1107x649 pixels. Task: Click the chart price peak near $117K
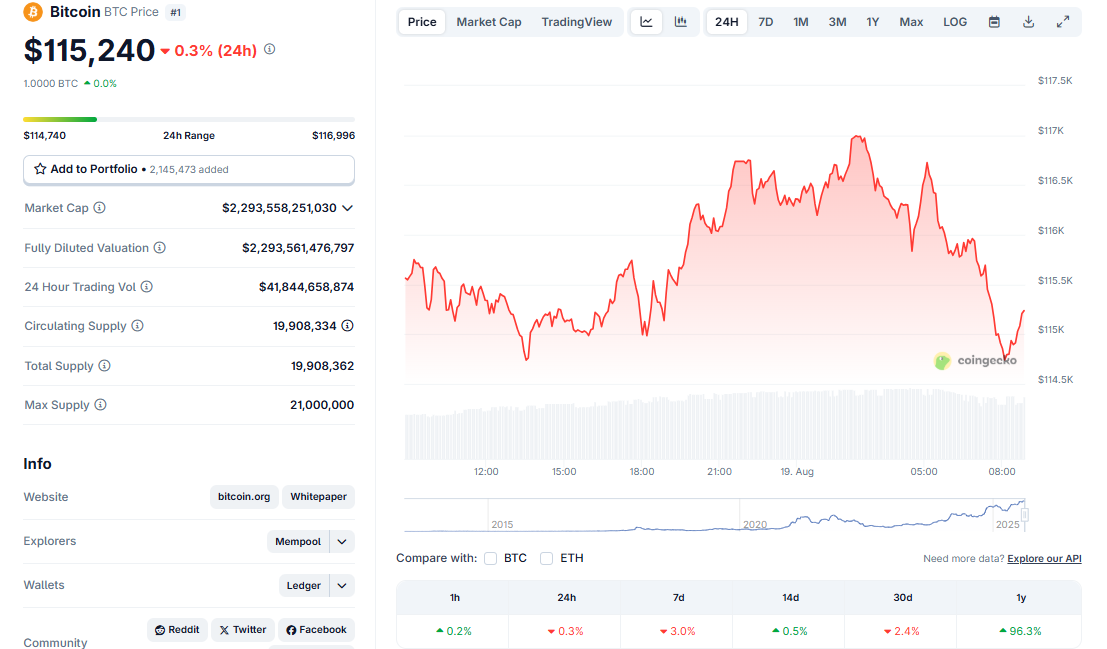pos(858,137)
